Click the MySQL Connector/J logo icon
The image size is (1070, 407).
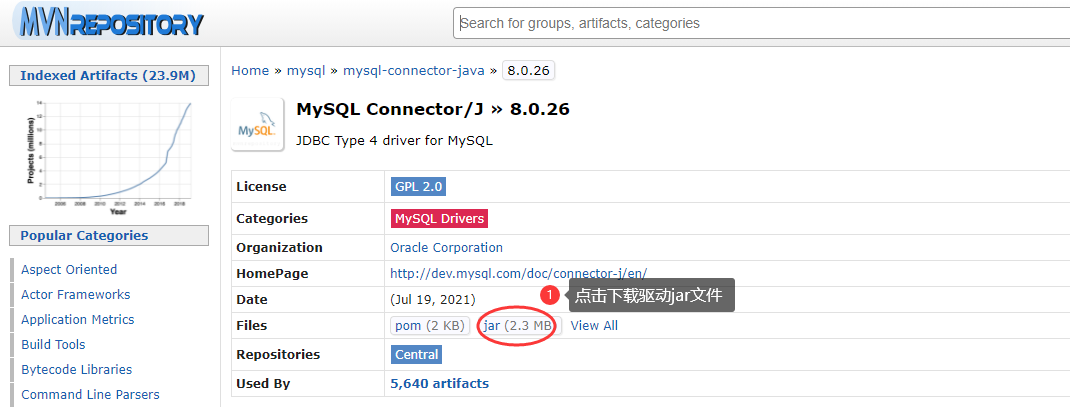pyautogui.click(x=257, y=124)
